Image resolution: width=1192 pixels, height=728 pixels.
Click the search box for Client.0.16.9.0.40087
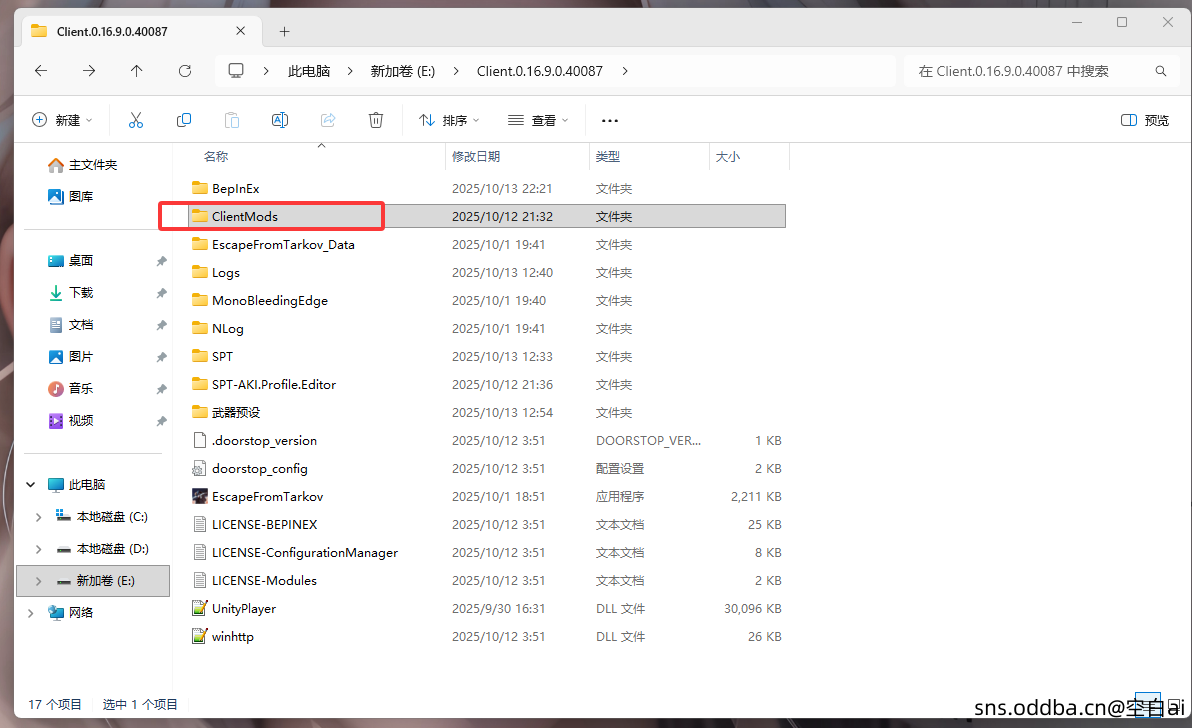[1030, 71]
